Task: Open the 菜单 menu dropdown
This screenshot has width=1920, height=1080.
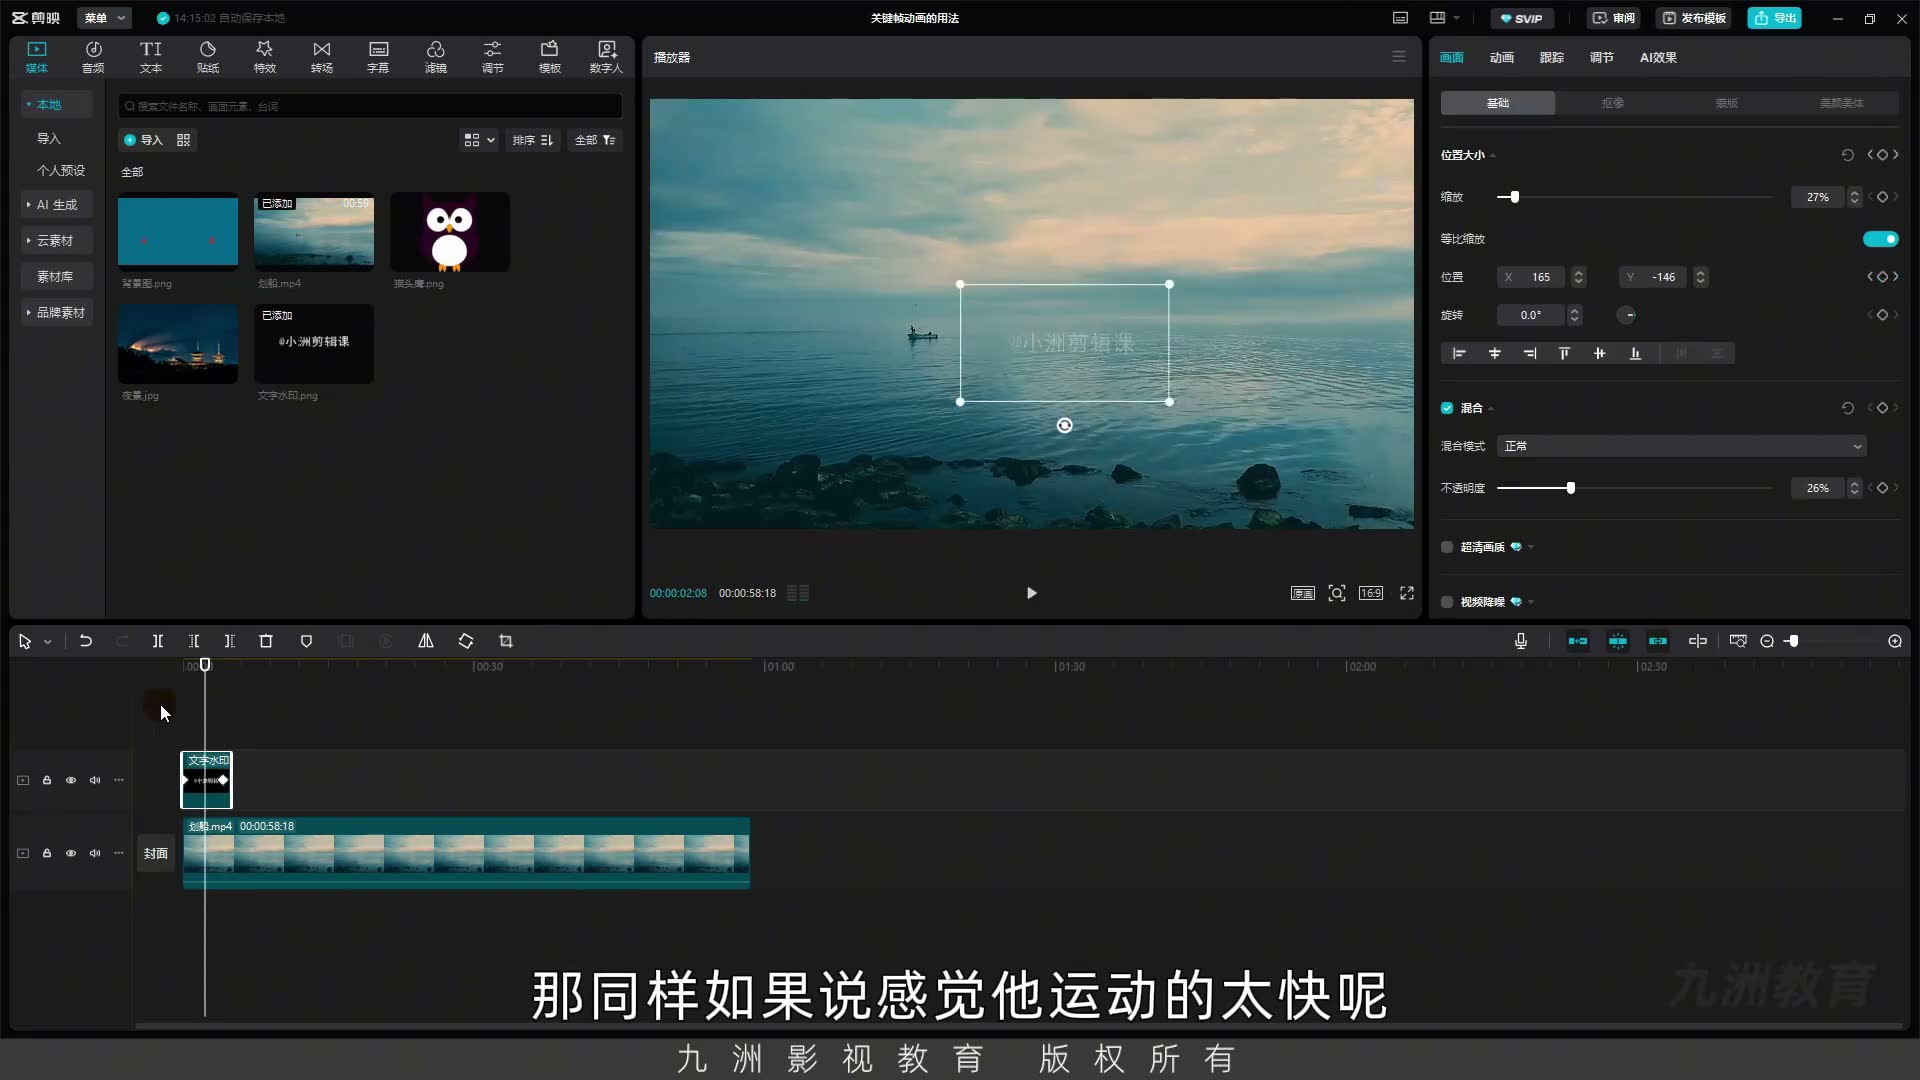Action: pyautogui.click(x=105, y=18)
